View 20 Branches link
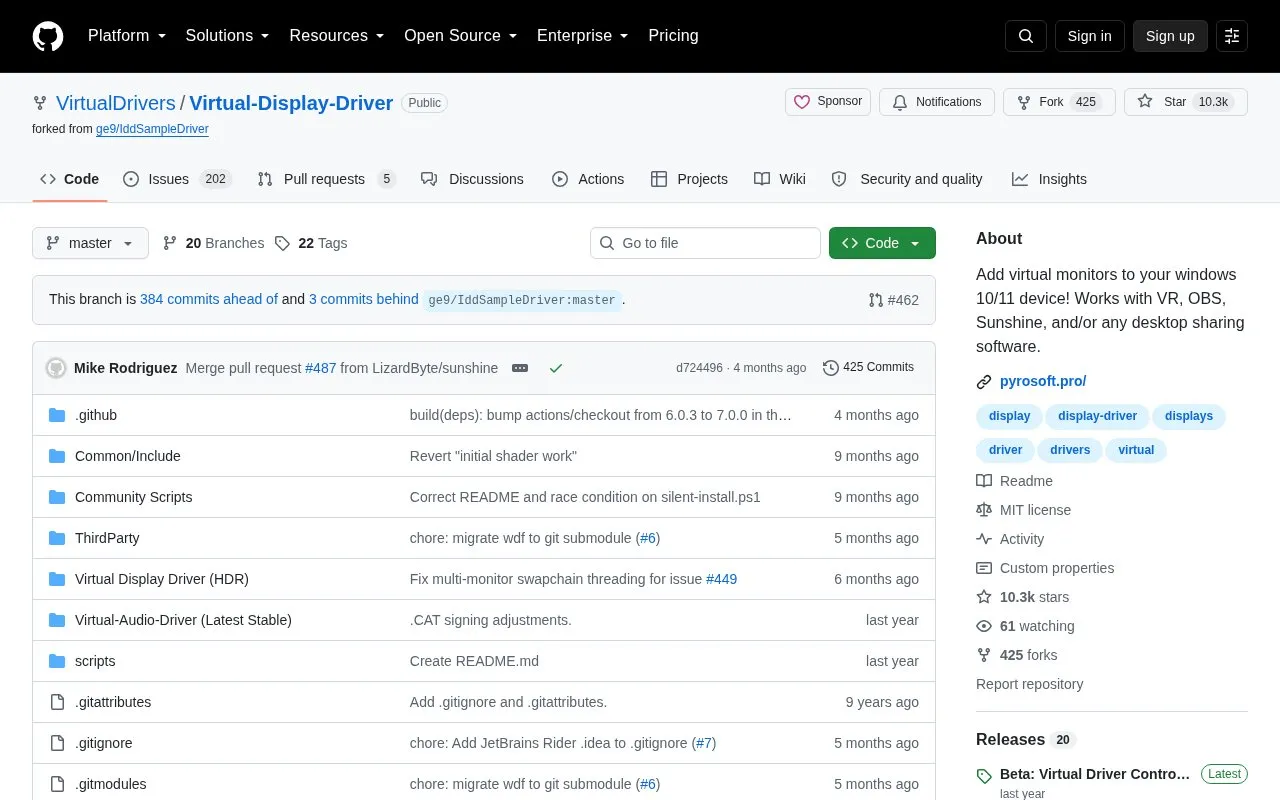1280x800 pixels. click(213, 243)
